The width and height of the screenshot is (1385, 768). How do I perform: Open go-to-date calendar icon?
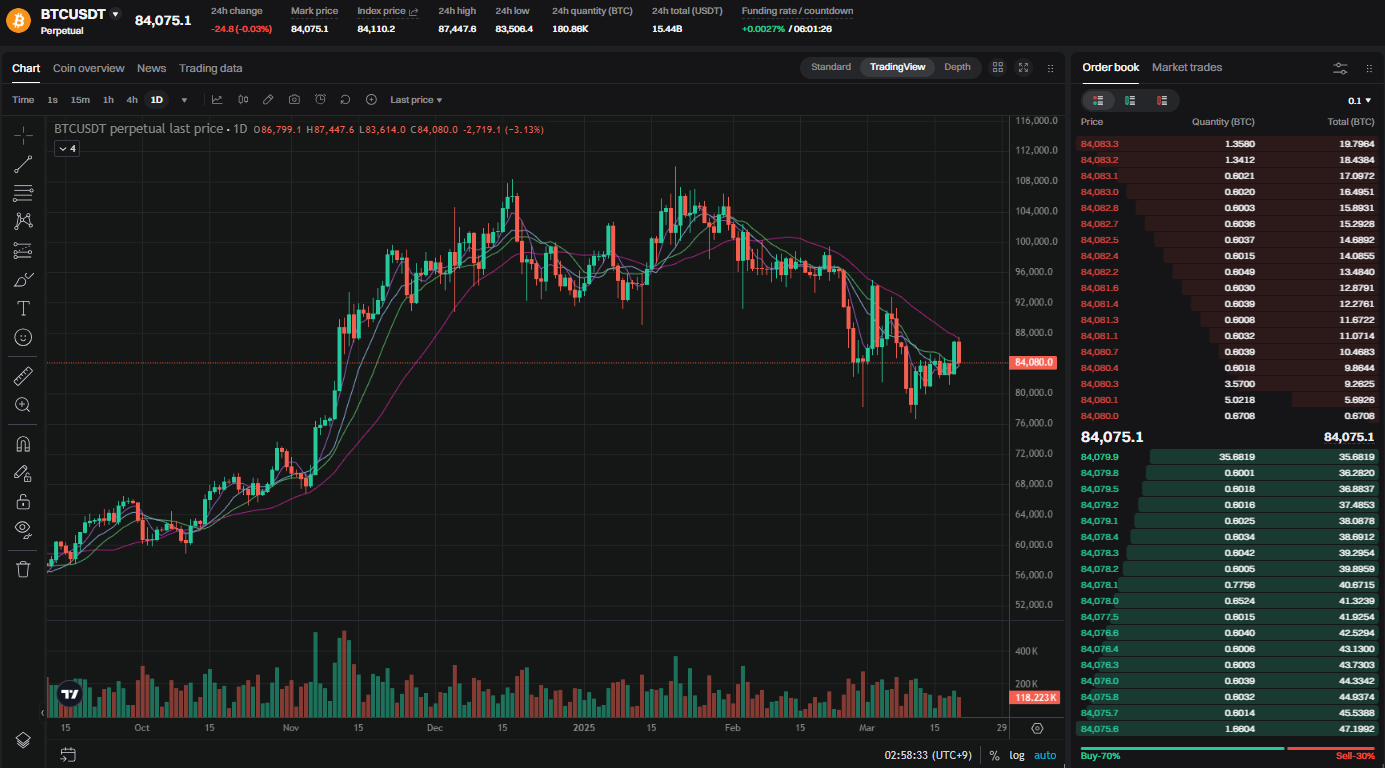pyautogui.click(x=67, y=755)
